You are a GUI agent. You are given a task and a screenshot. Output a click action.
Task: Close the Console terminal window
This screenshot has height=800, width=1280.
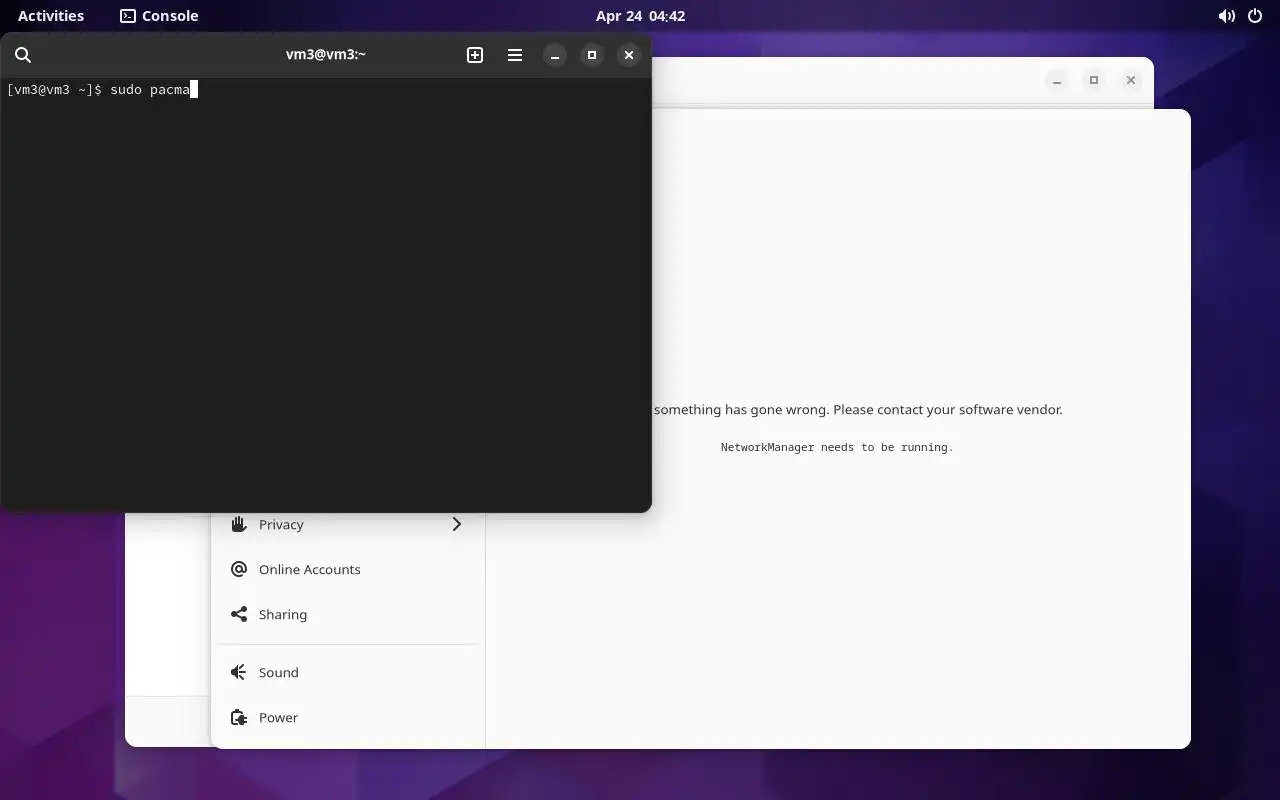click(x=629, y=55)
